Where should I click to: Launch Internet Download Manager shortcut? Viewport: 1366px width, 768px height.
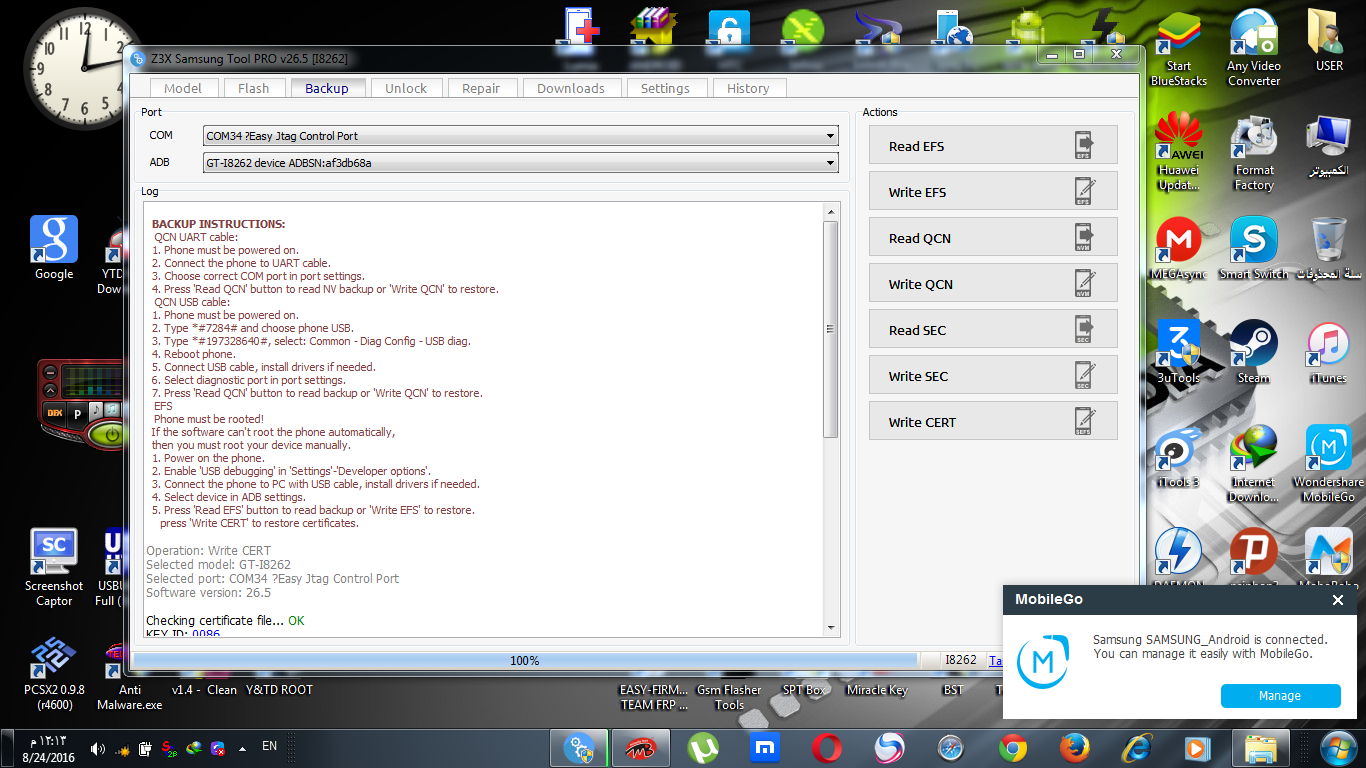coord(1254,463)
